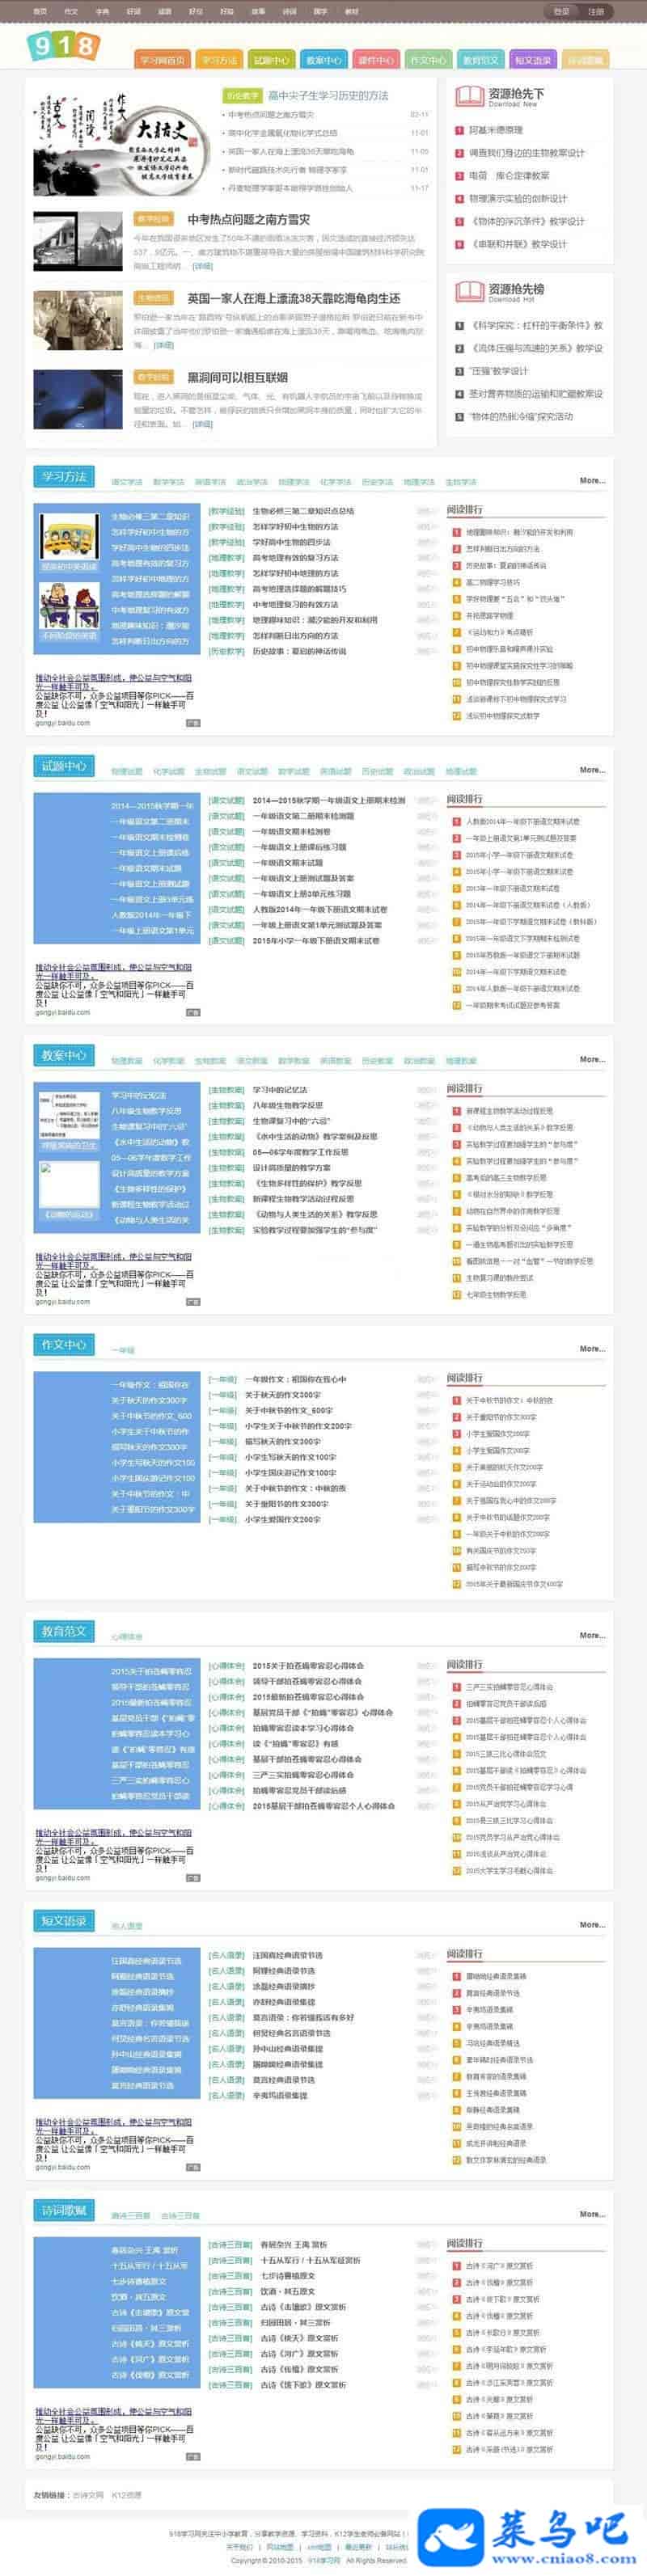Open 物理演示实验的创新设计 resource
Screen dimensions: 647x2576
518,199
